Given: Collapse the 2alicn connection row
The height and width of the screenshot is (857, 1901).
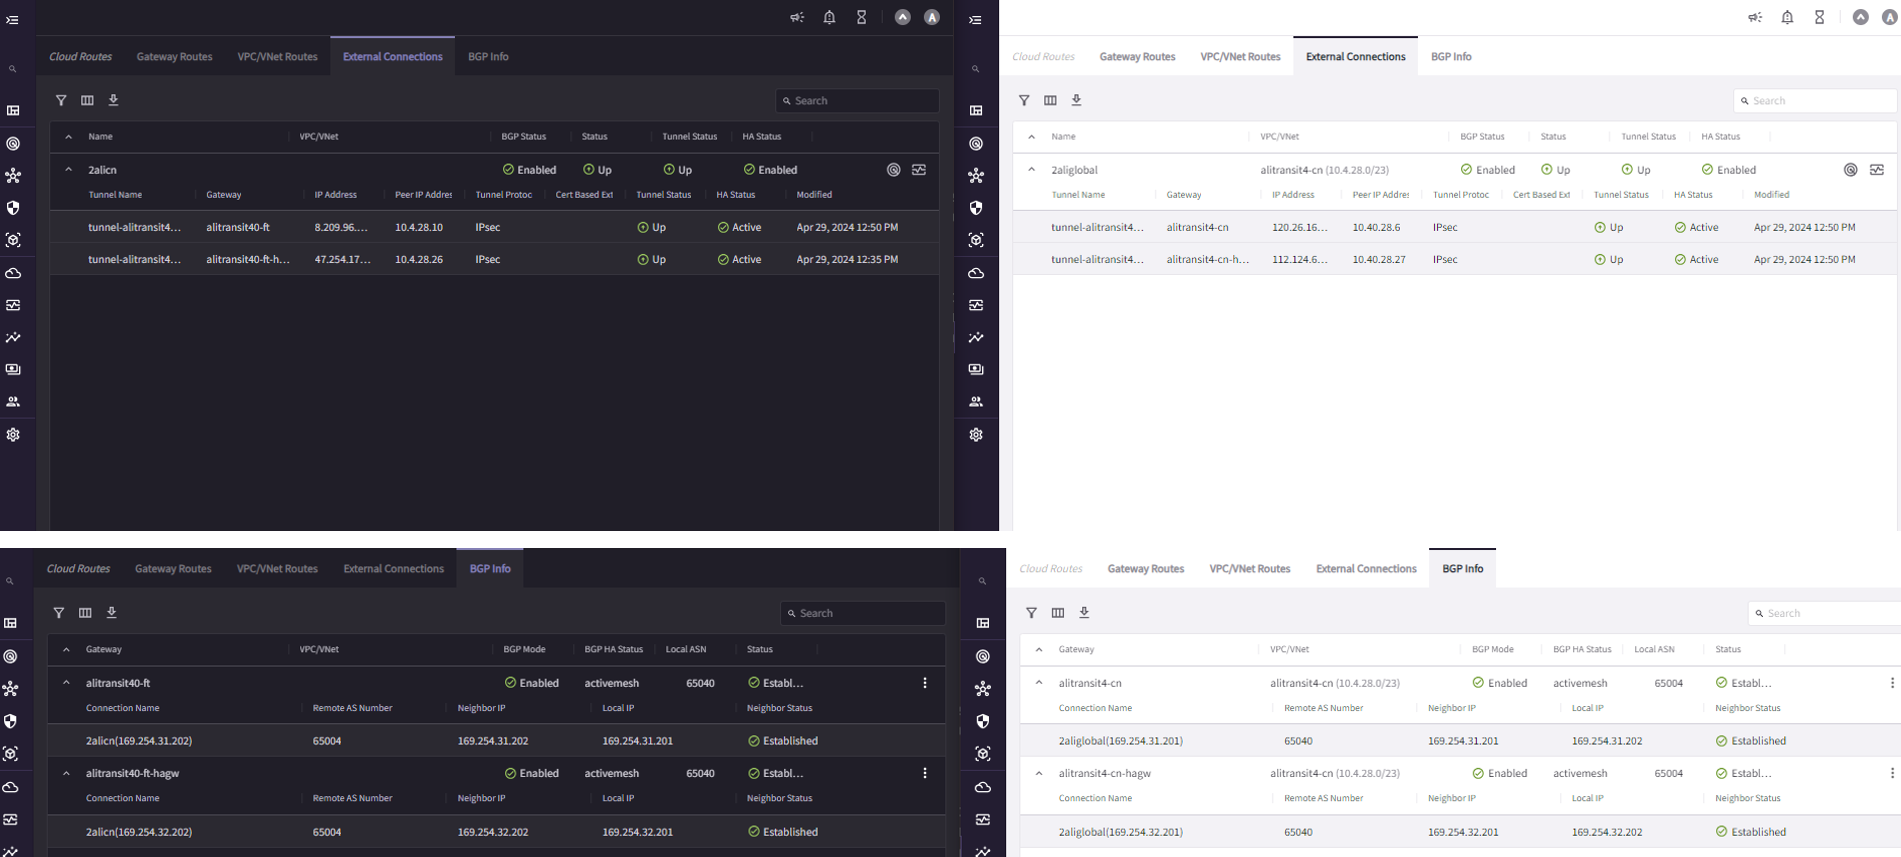Looking at the screenshot, I should [x=68, y=170].
